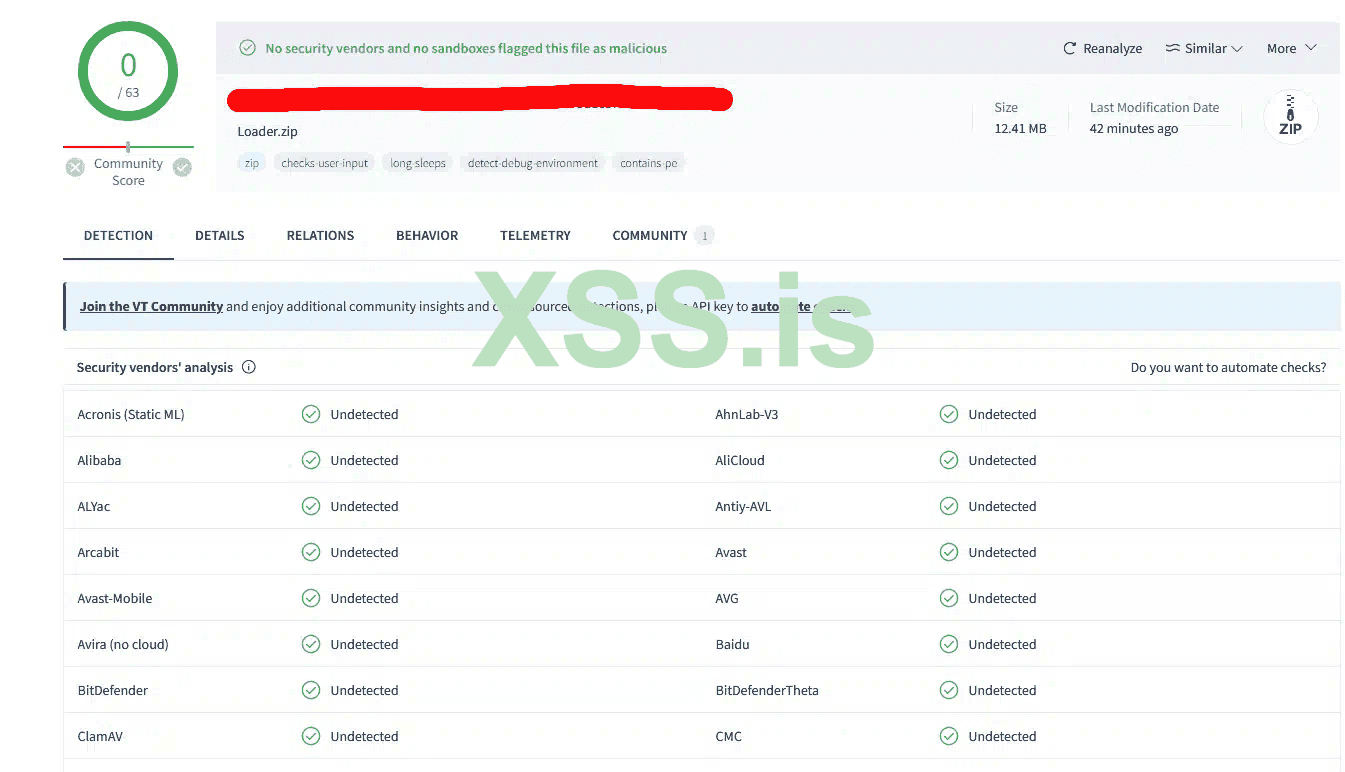Go to the RELATIONS tab
Viewport: 1345px width, 772px height.
click(320, 236)
